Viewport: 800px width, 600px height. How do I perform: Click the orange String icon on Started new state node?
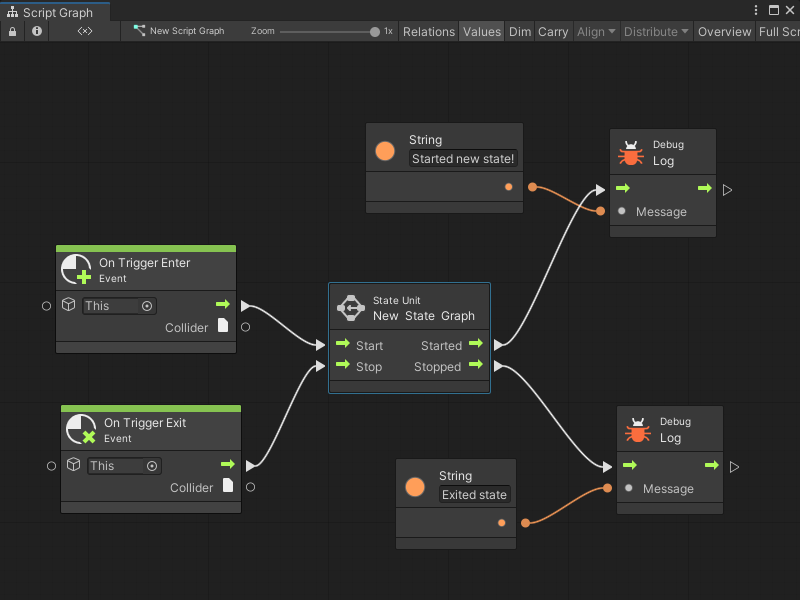pos(384,150)
